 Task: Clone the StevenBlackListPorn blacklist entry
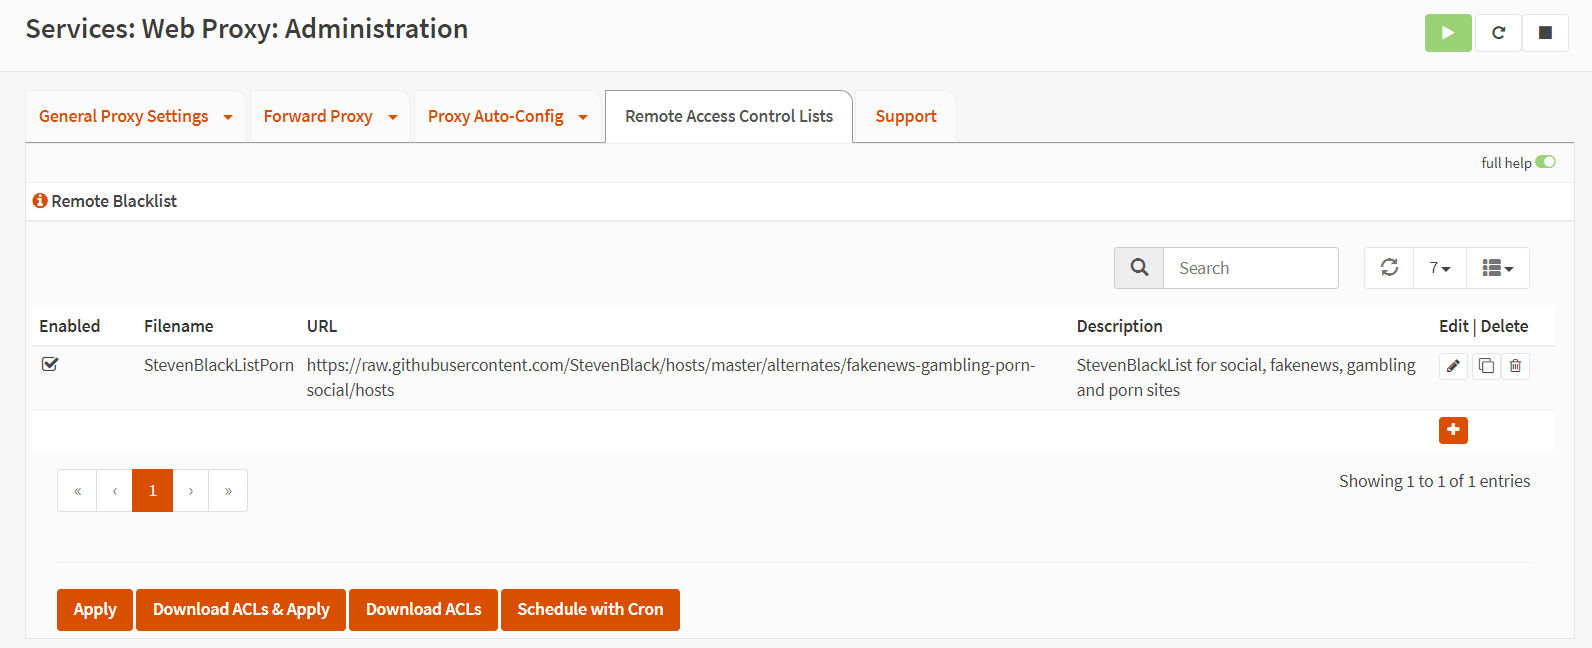pos(1486,366)
